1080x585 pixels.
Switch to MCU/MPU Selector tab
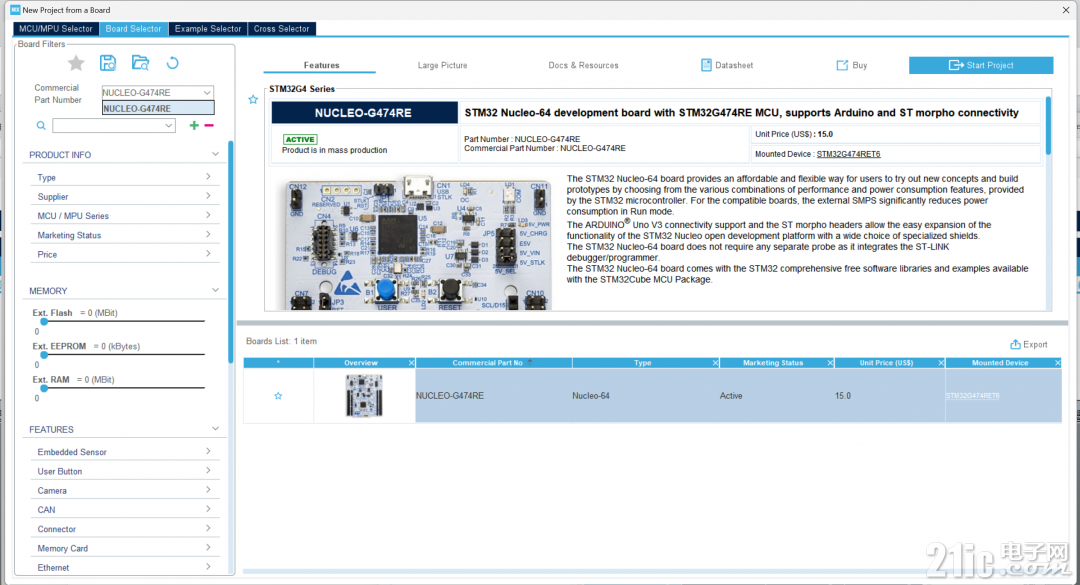(x=56, y=29)
